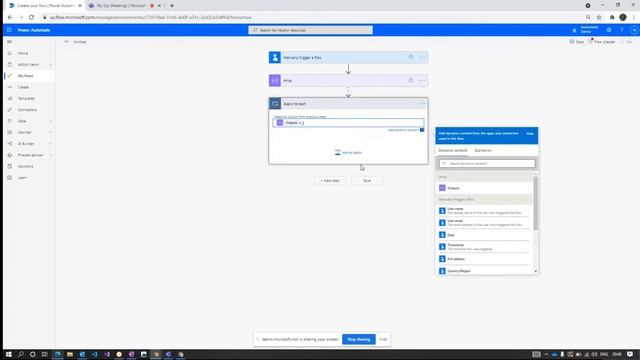Select My flows in the sidebar

click(x=25, y=76)
